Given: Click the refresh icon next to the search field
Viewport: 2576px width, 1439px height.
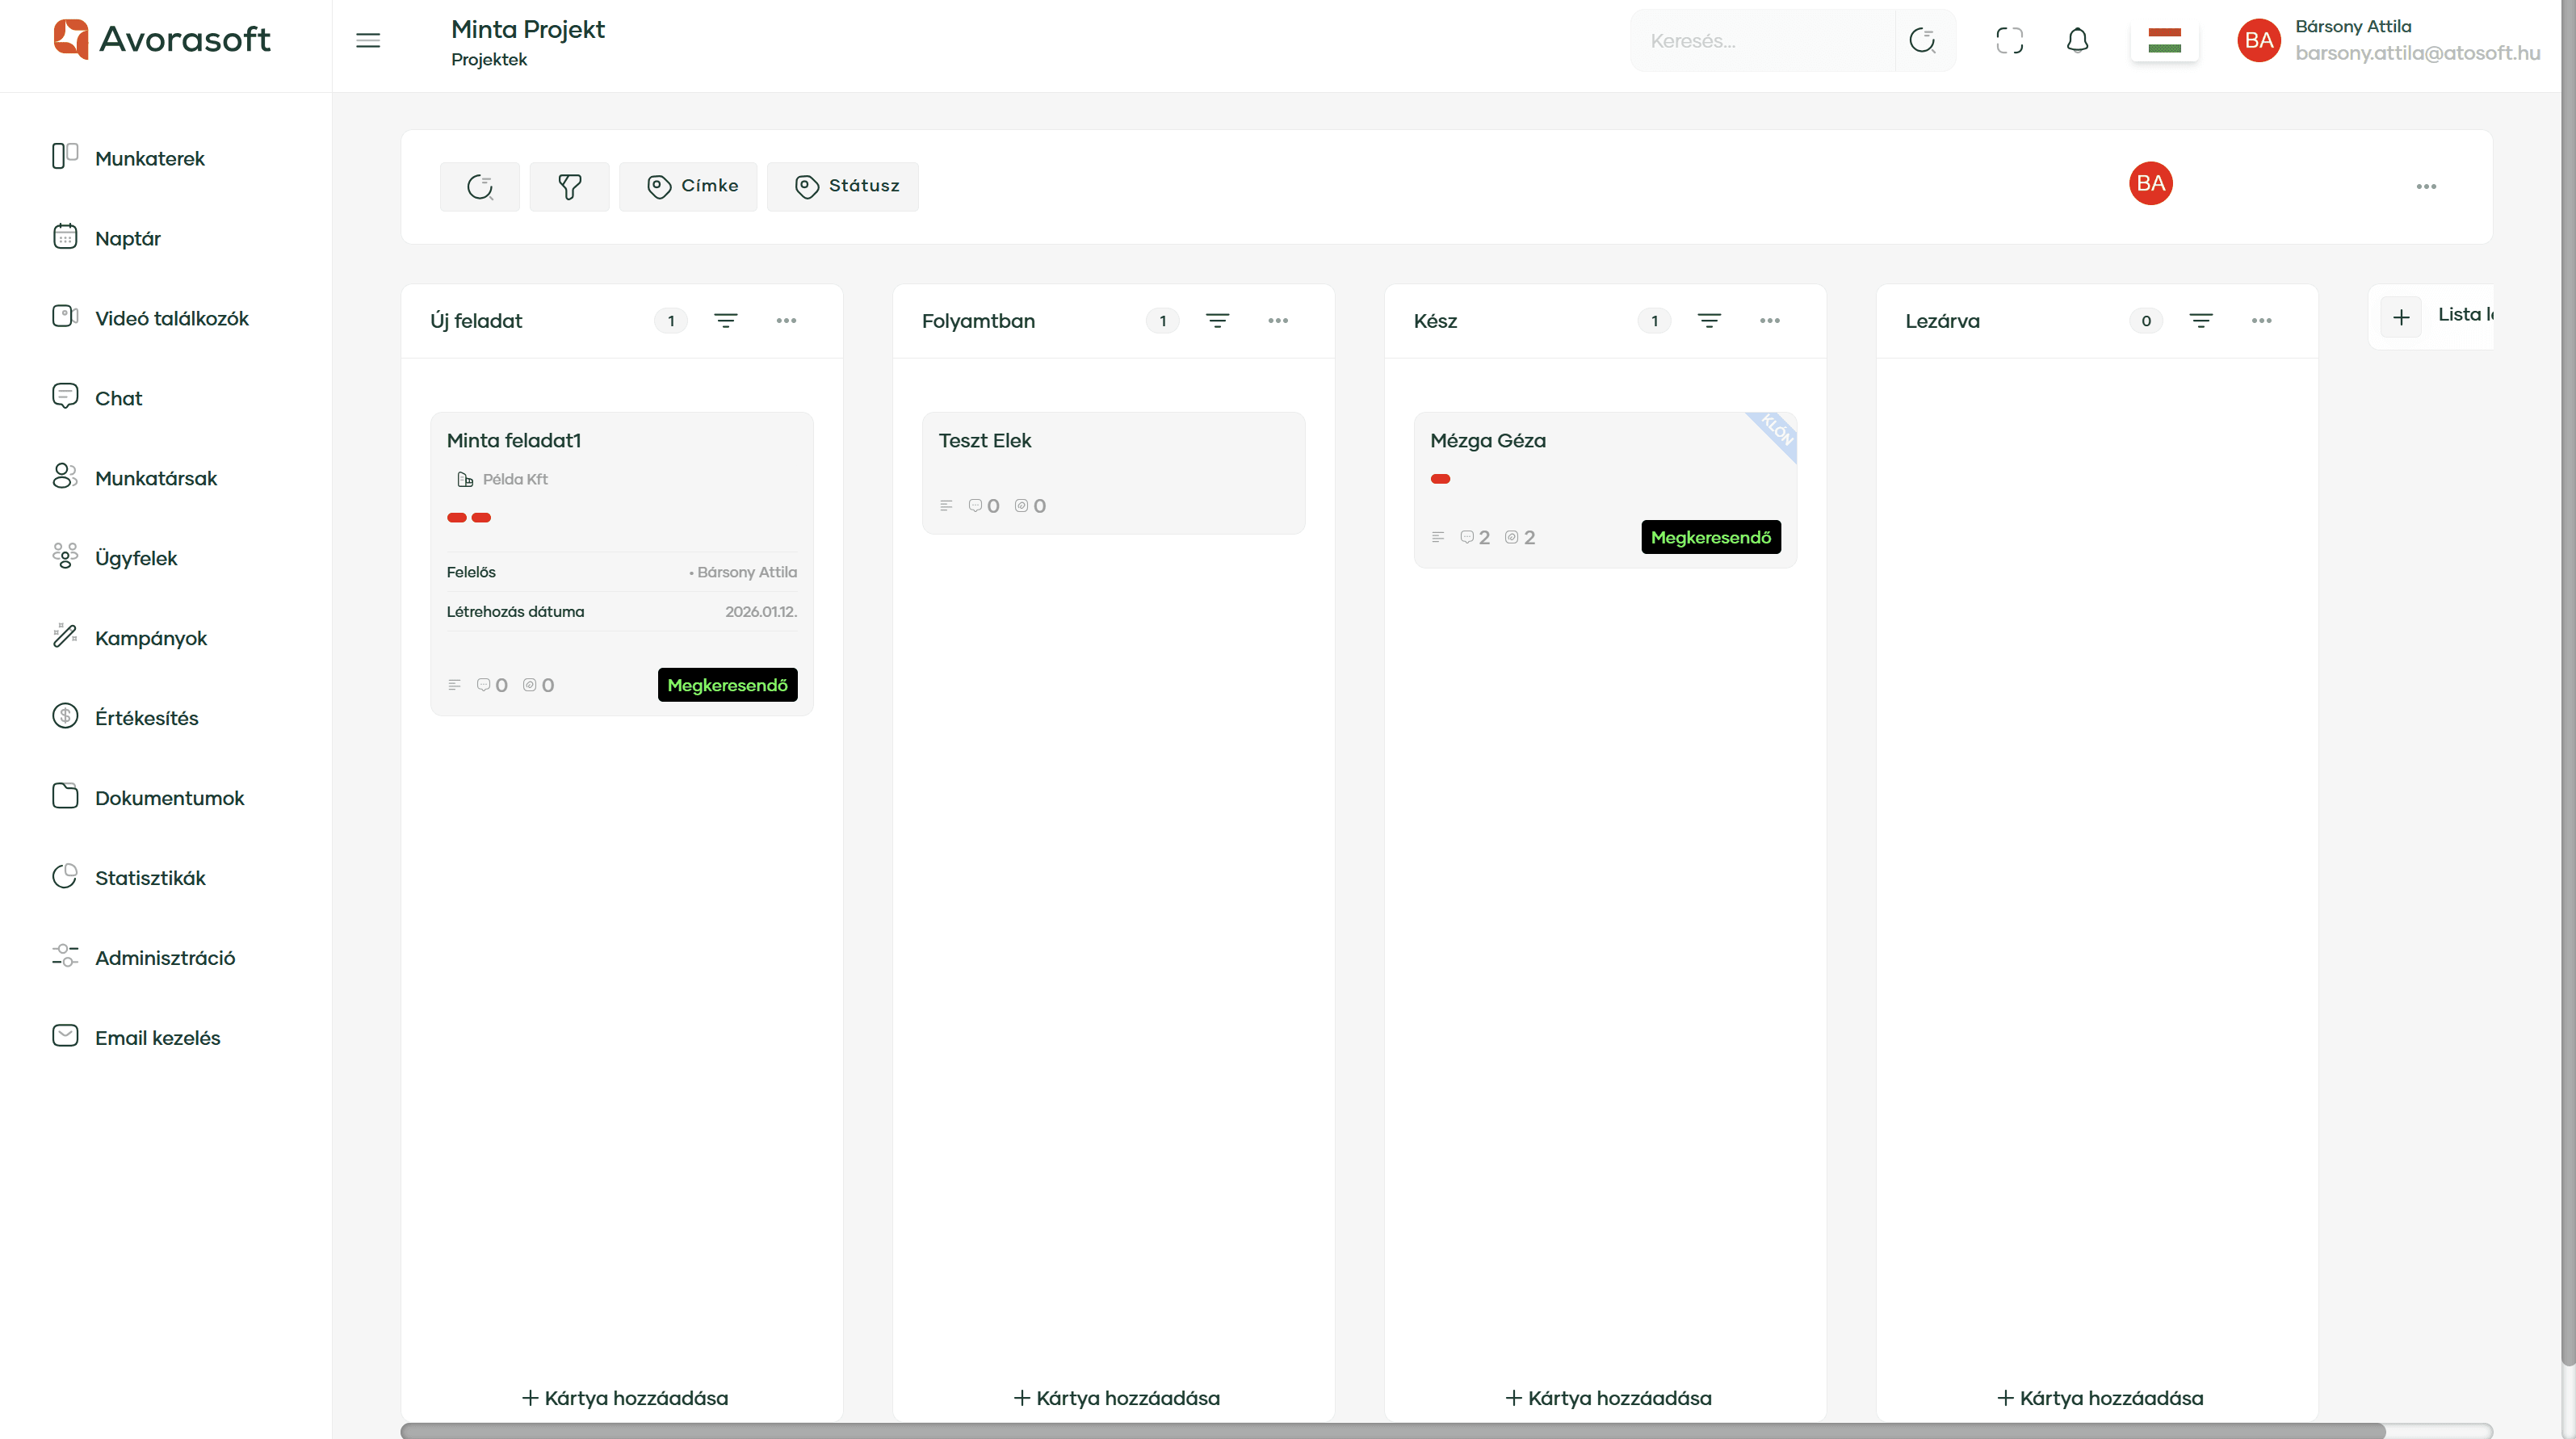Looking at the screenshot, I should pyautogui.click(x=1923, y=40).
